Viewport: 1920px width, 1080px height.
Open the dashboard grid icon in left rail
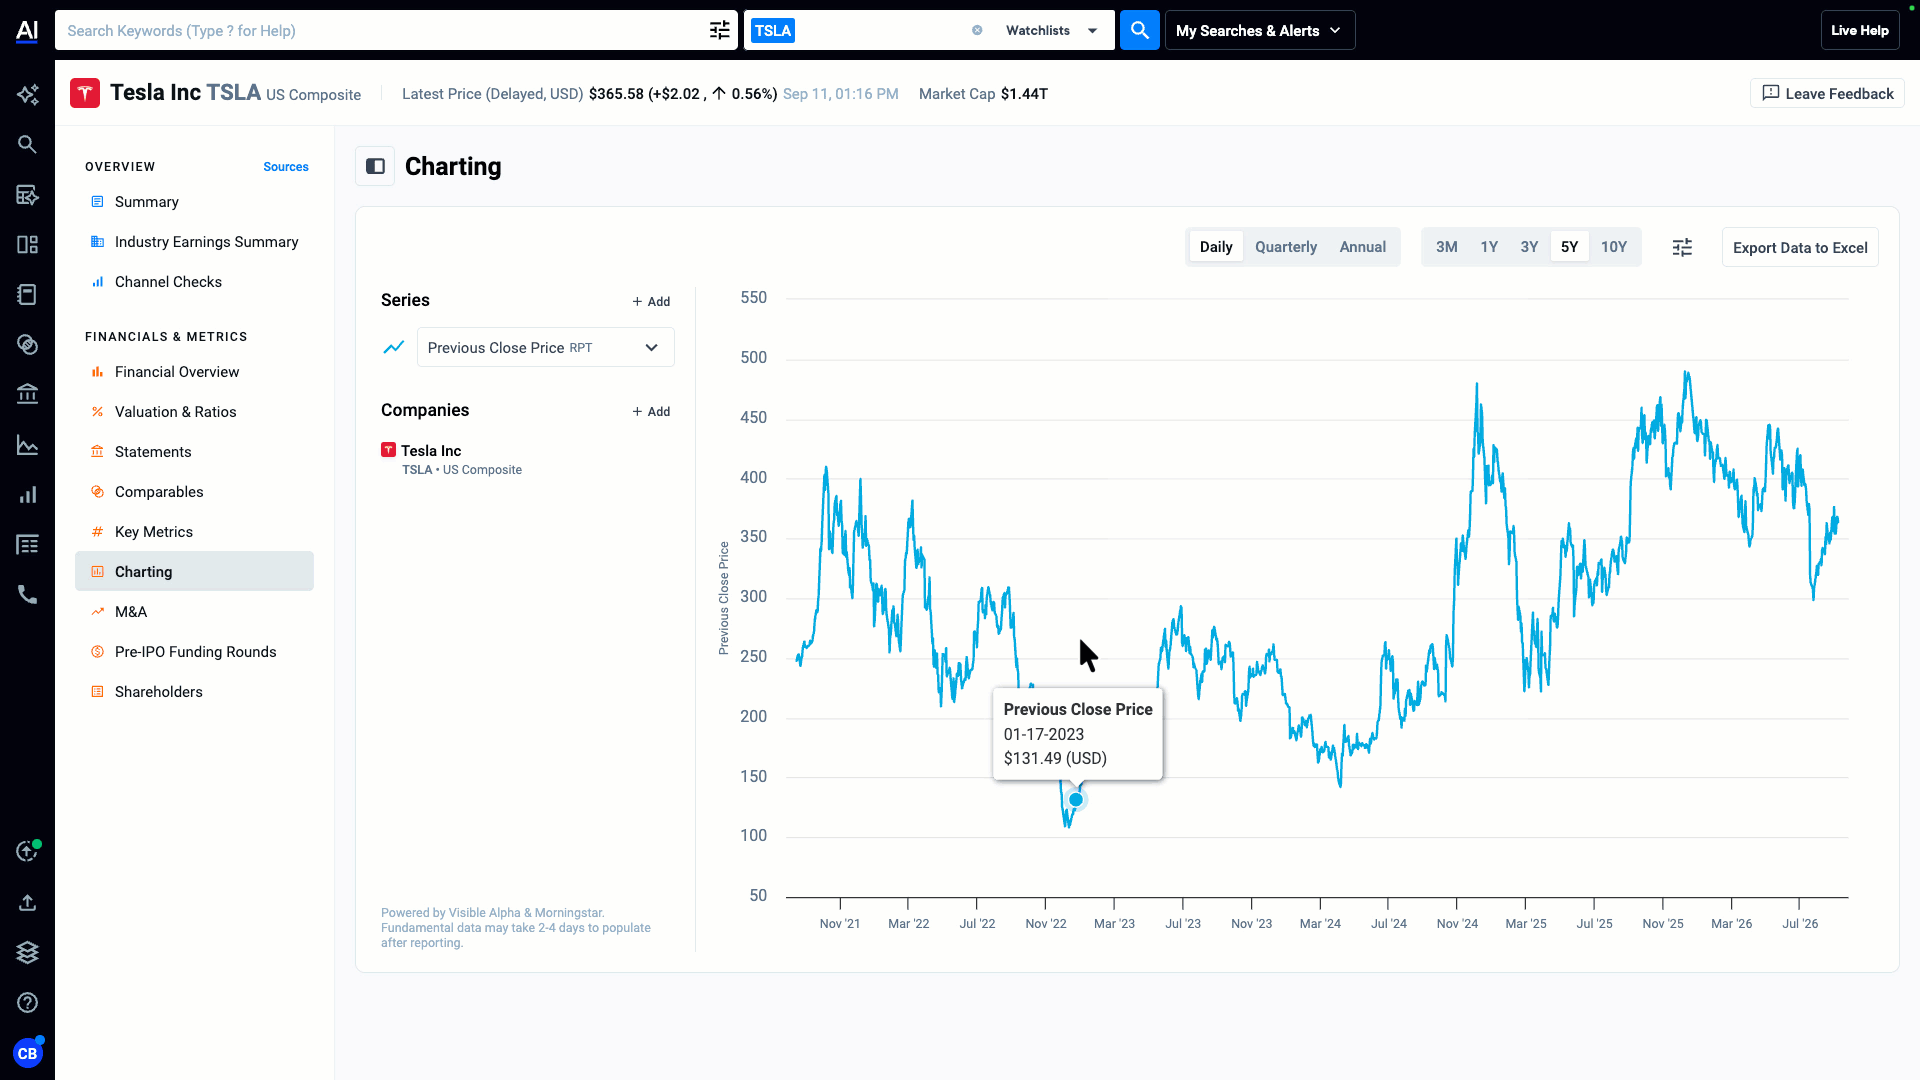[x=27, y=245]
